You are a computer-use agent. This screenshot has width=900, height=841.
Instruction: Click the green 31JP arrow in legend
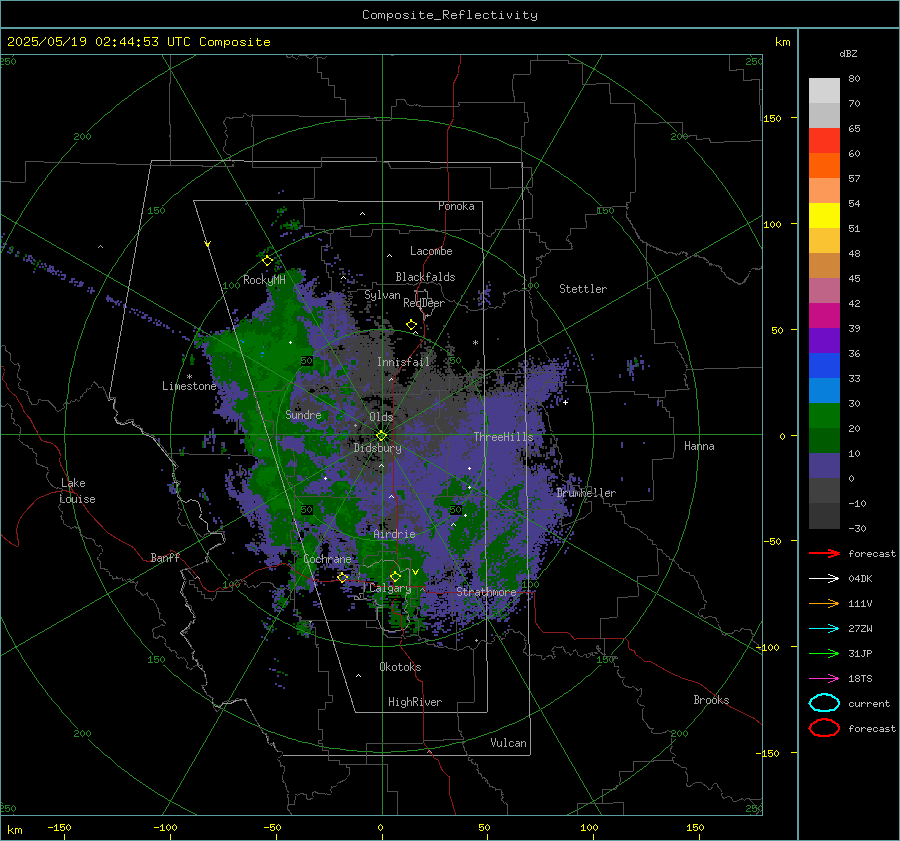(x=824, y=653)
